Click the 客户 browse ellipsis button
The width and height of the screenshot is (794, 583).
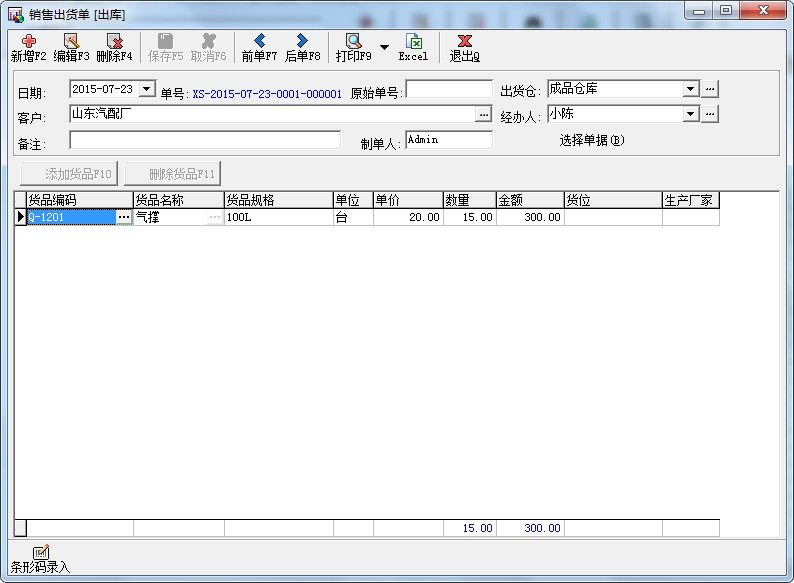[x=483, y=115]
